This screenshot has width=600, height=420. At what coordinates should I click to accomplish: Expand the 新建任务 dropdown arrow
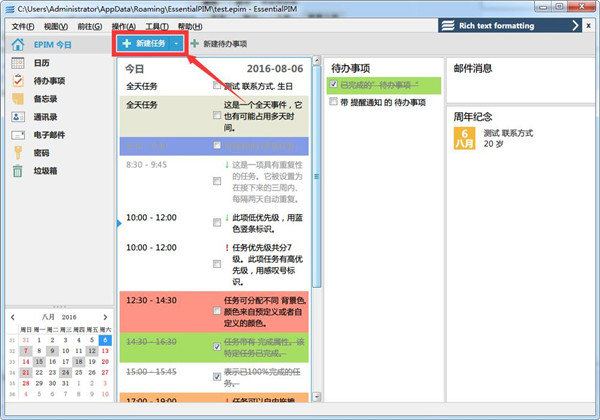[x=176, y=44]
